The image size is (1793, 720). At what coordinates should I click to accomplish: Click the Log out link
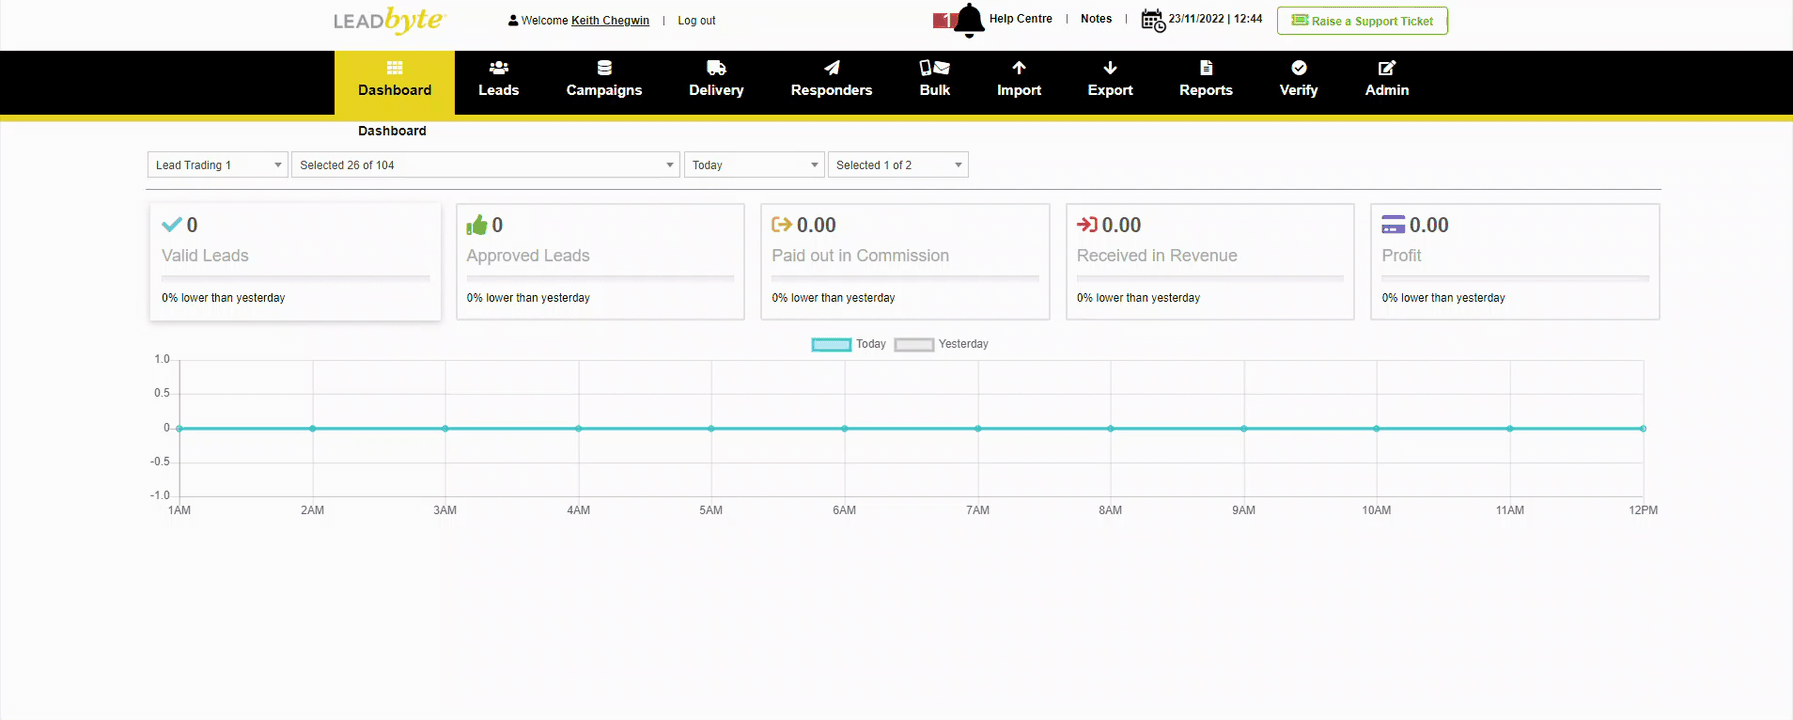tap(697, 21)
